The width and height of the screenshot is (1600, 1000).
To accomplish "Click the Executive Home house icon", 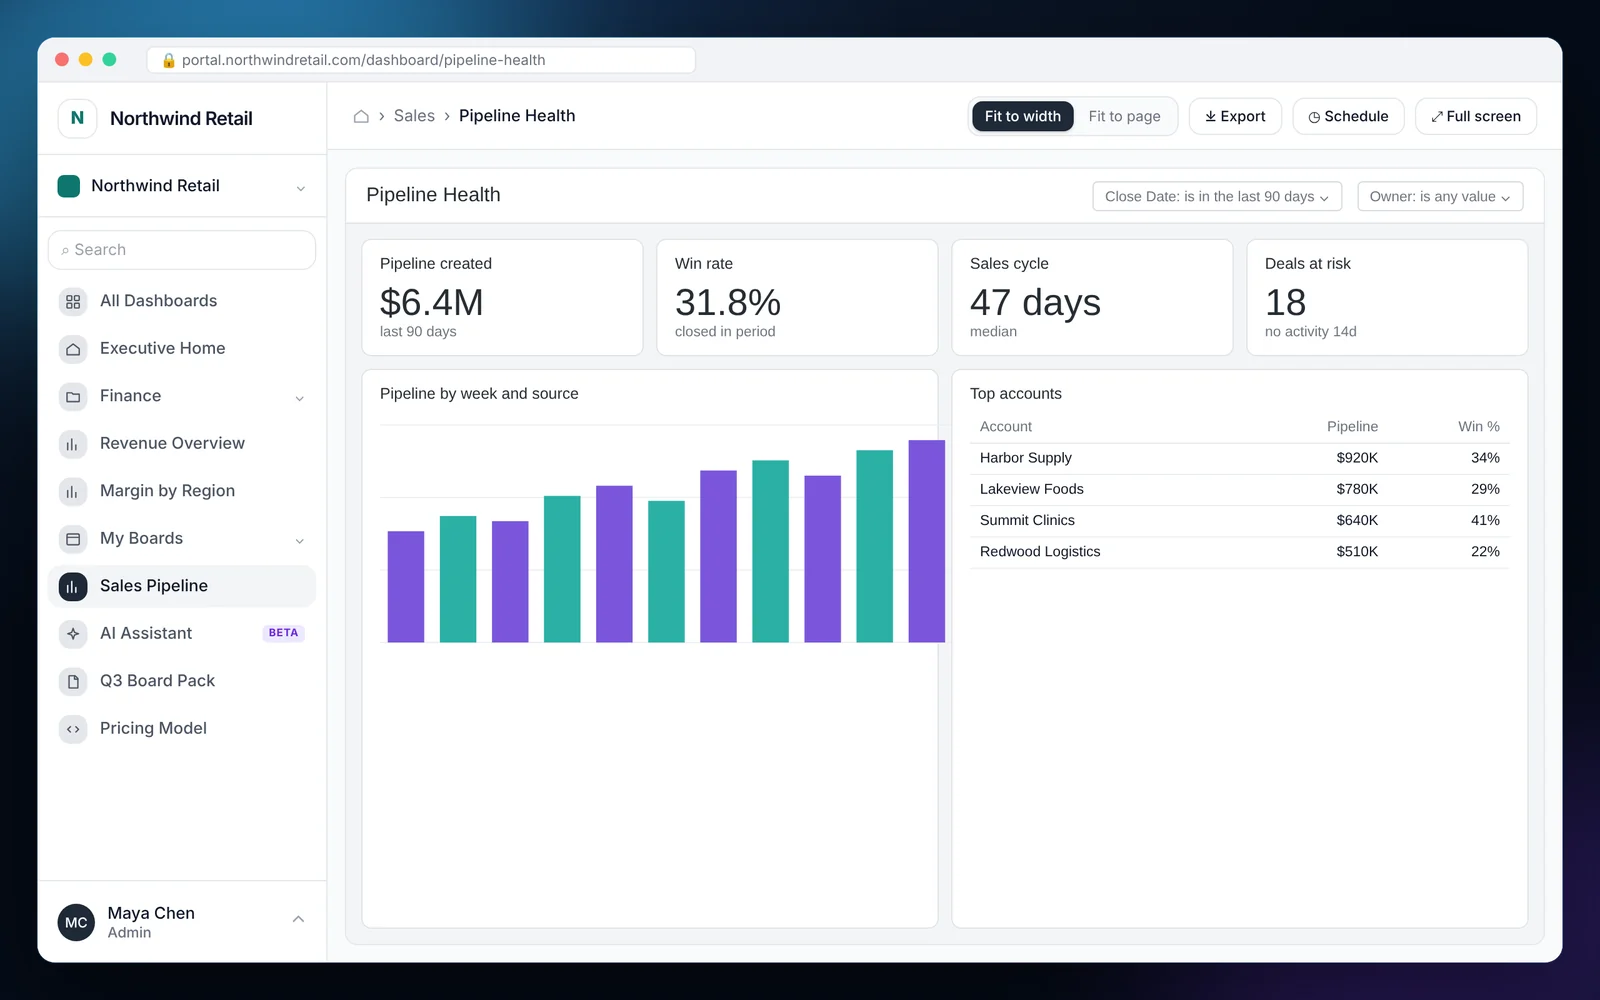I will point(73,349).
